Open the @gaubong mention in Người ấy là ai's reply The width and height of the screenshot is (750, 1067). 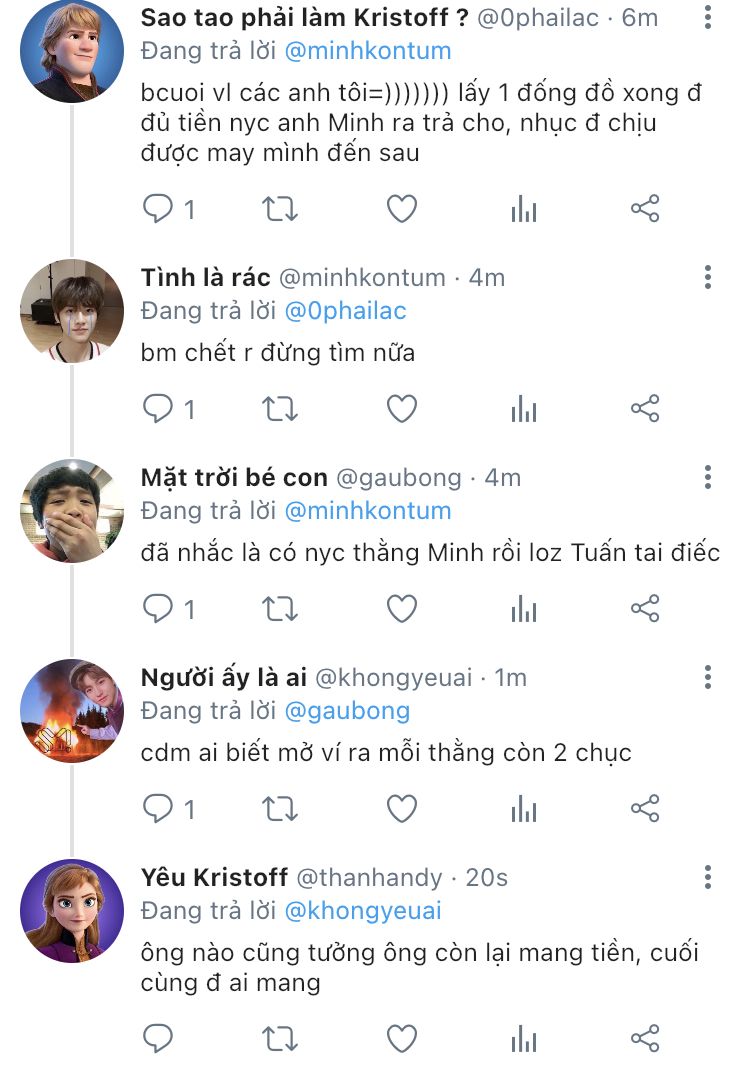tap(347, 711)
